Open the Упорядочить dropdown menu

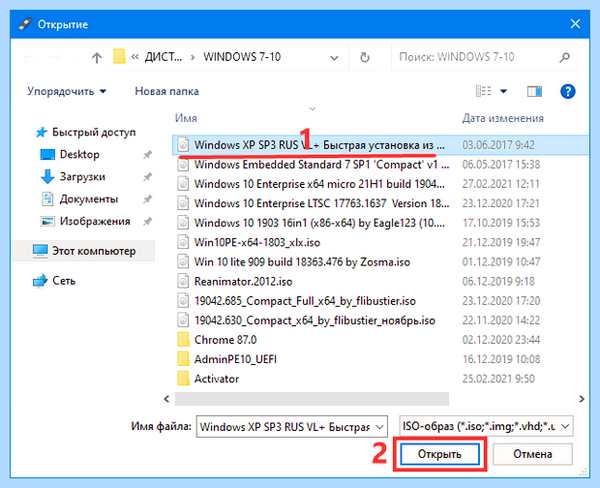click(67, 91)
